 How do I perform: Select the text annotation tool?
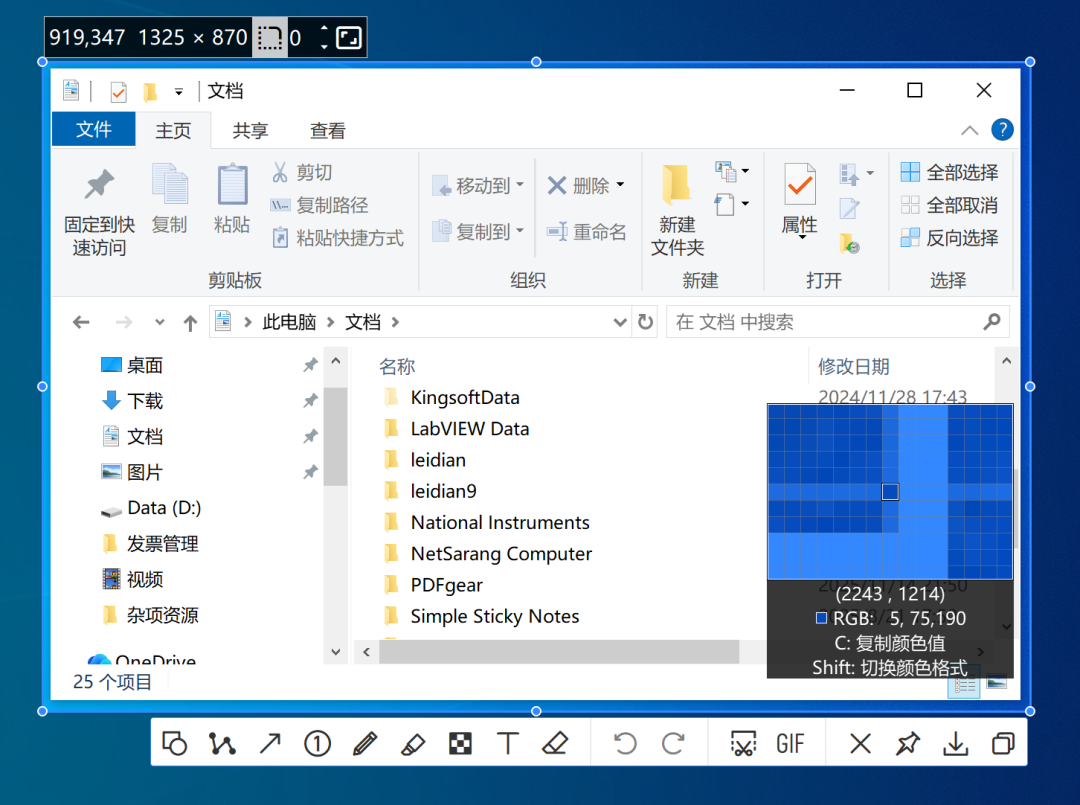508,743
